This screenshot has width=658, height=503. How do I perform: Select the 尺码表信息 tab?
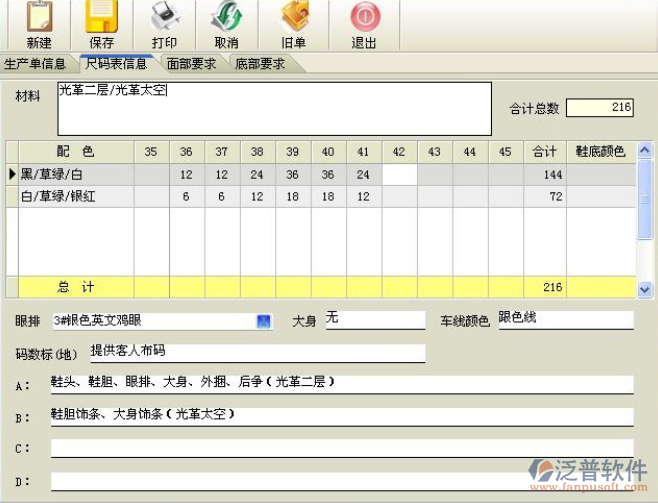point(115,64)
